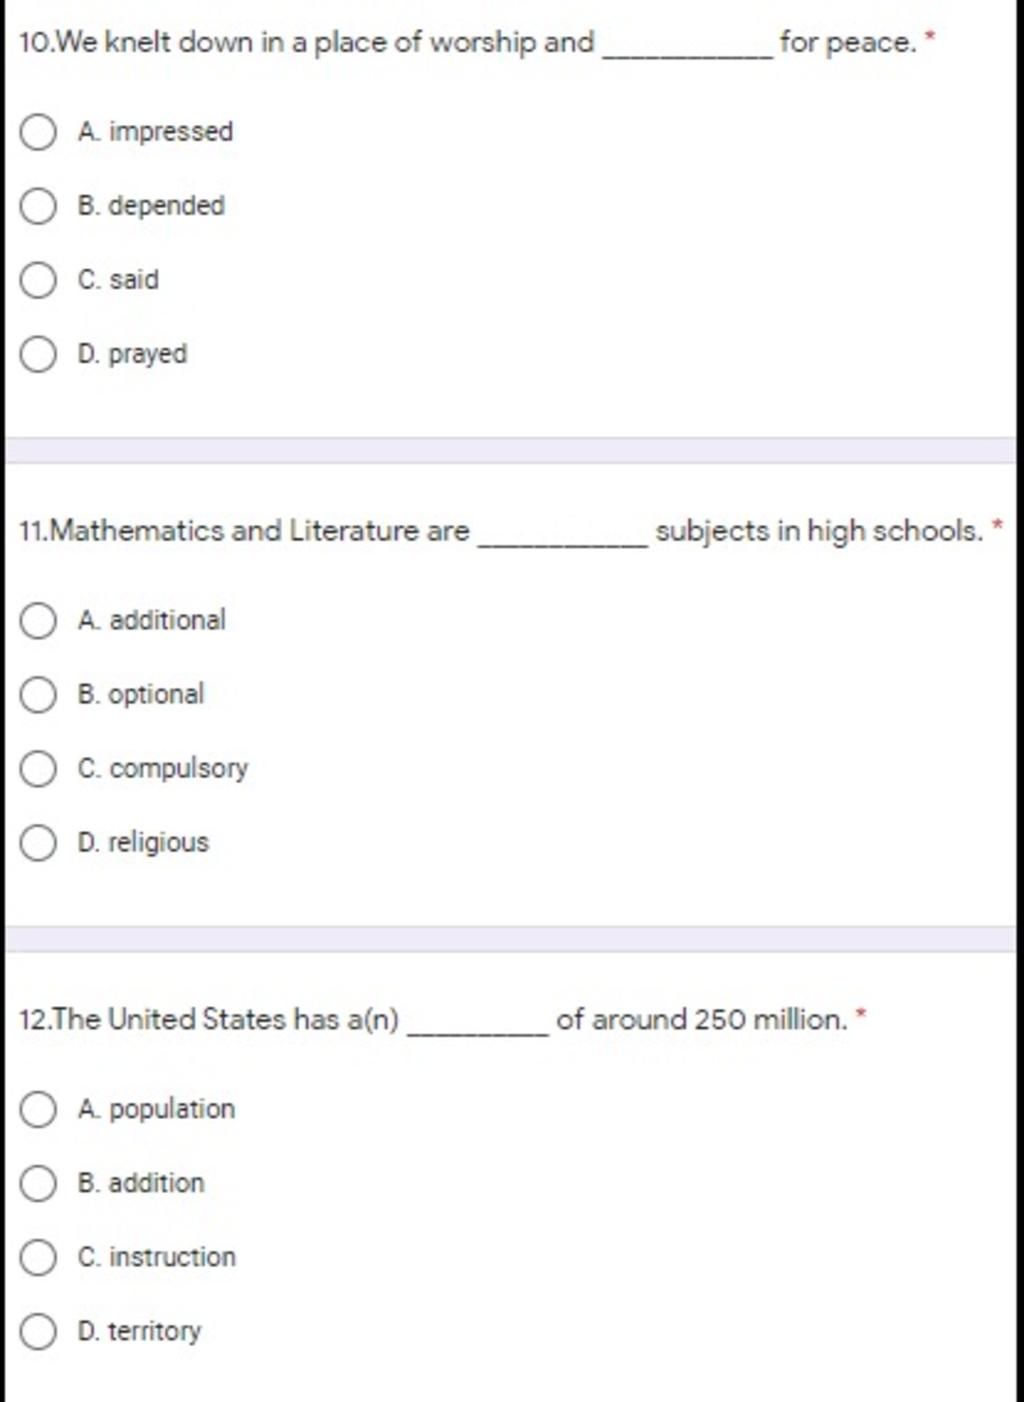
Task: Mark D. prayed as the answer
Action: 38,354
